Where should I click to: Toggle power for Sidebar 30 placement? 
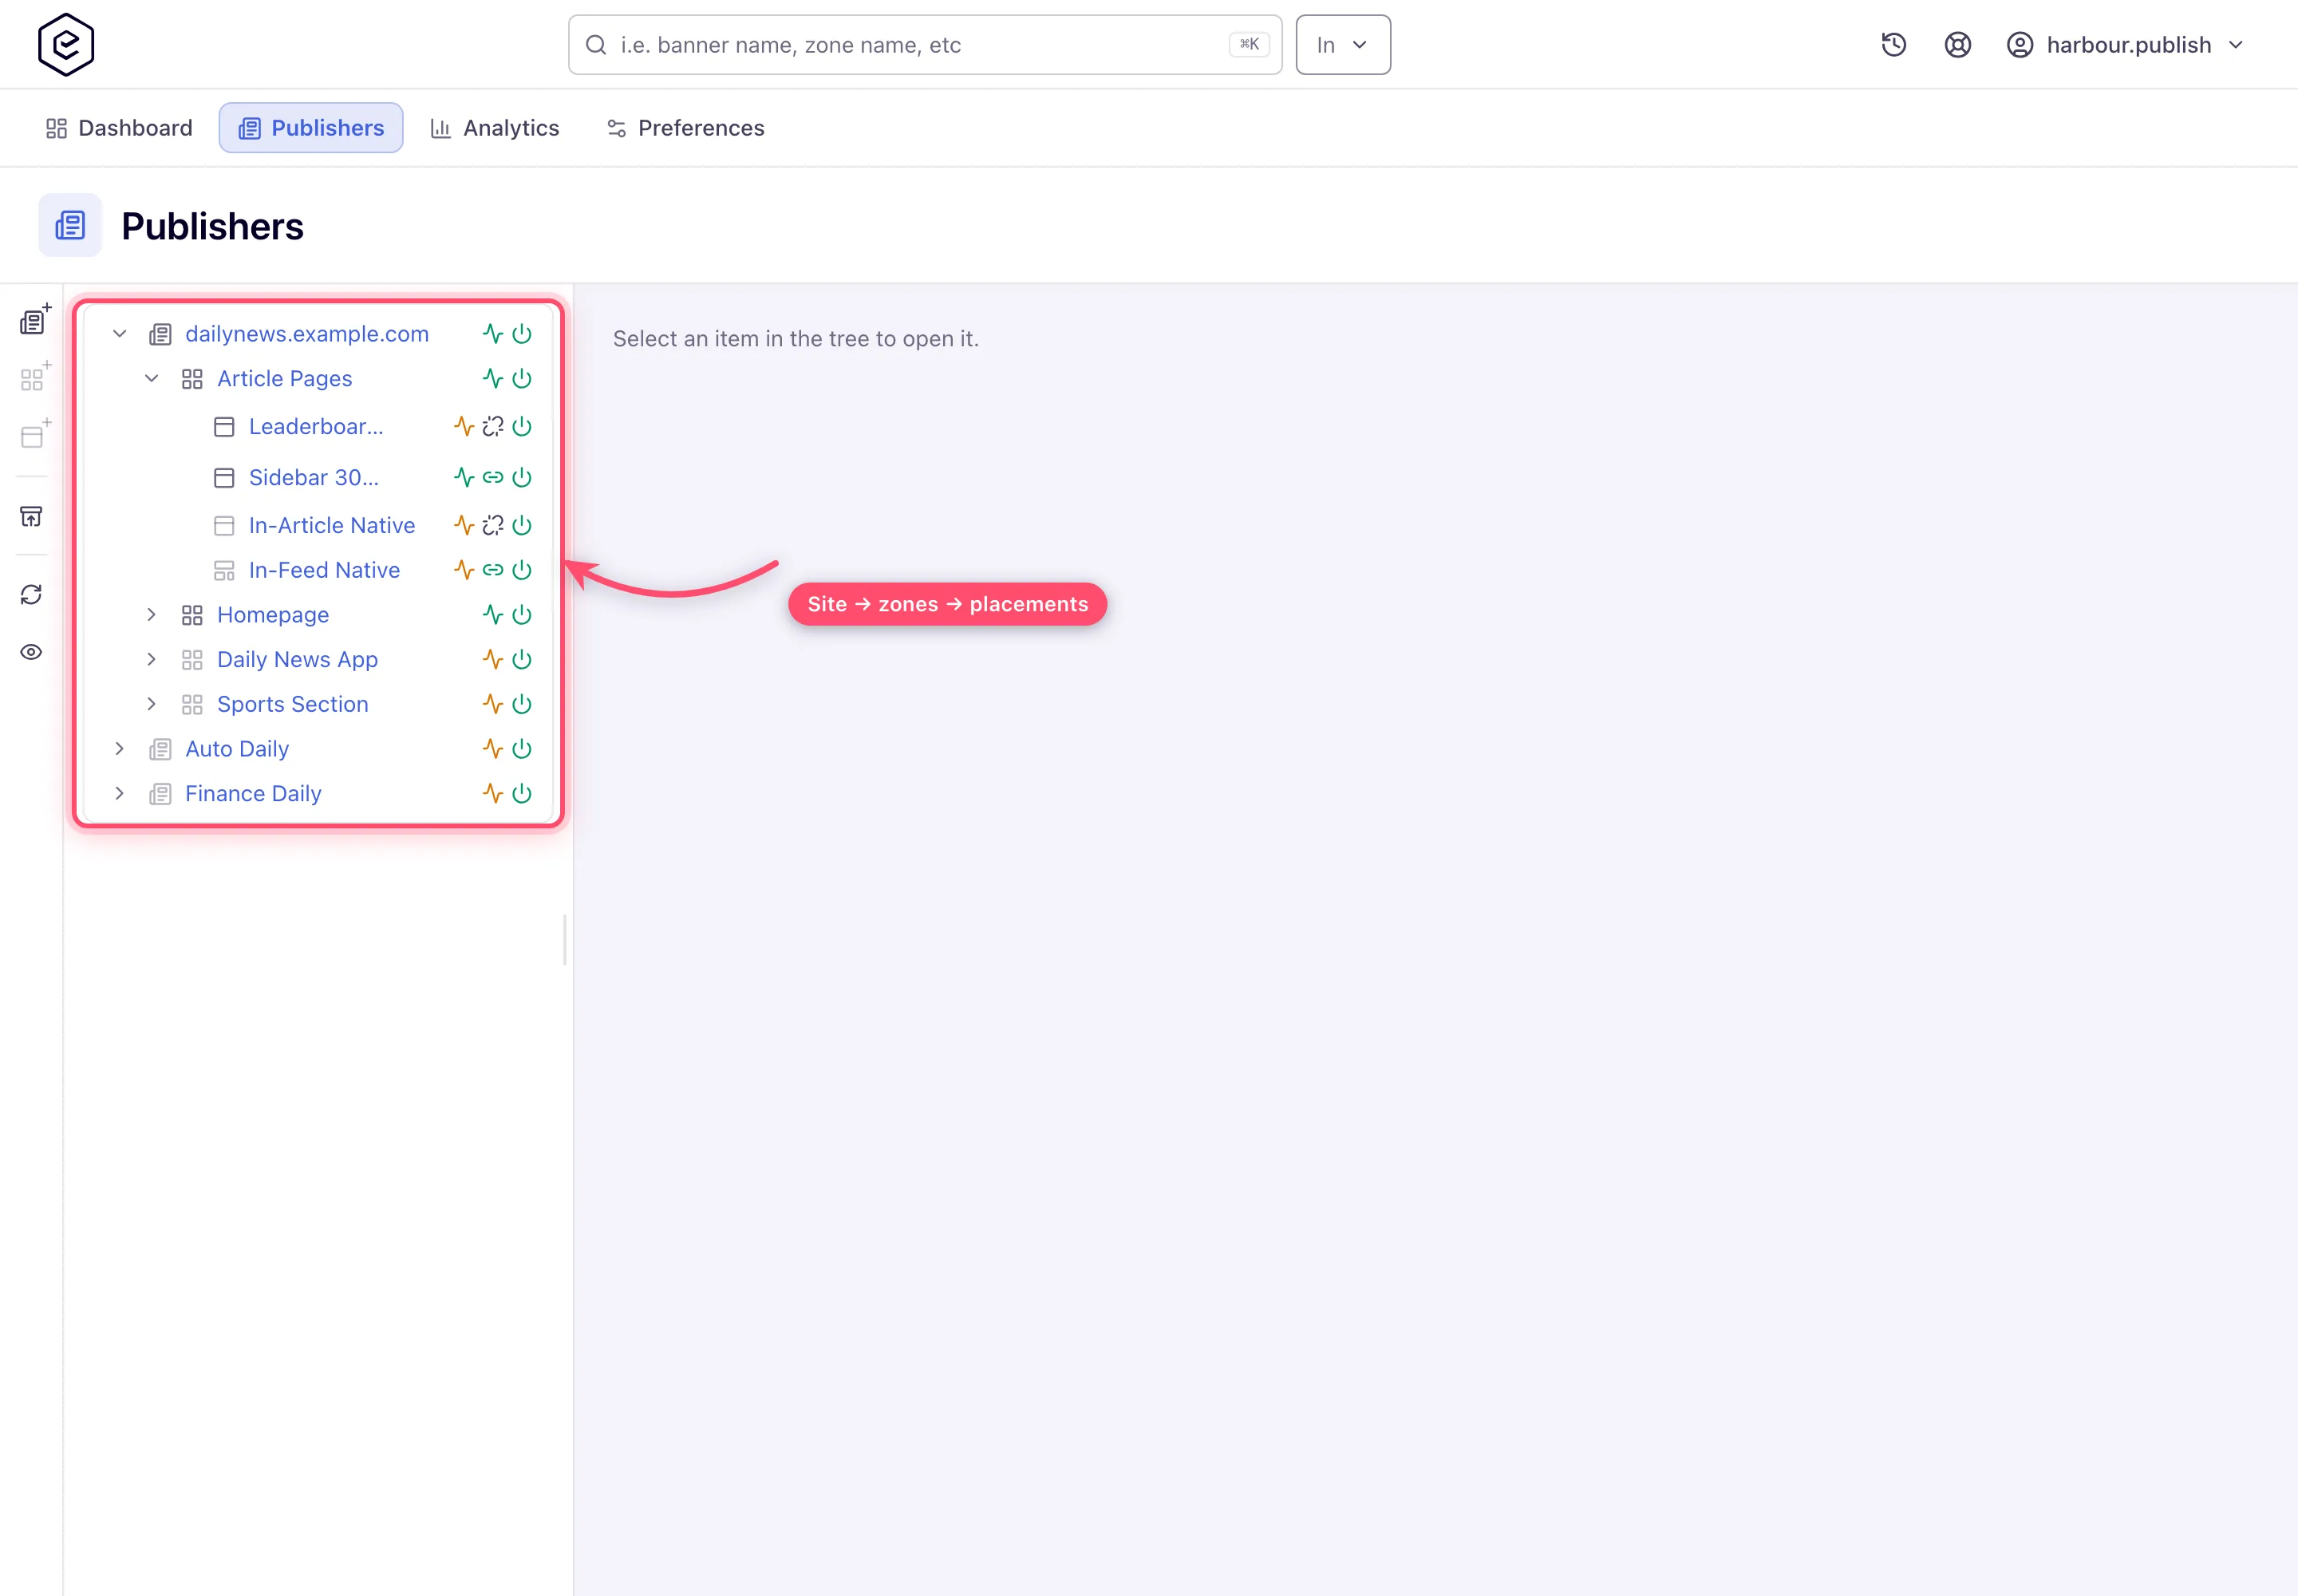click(x=522, y=478)
